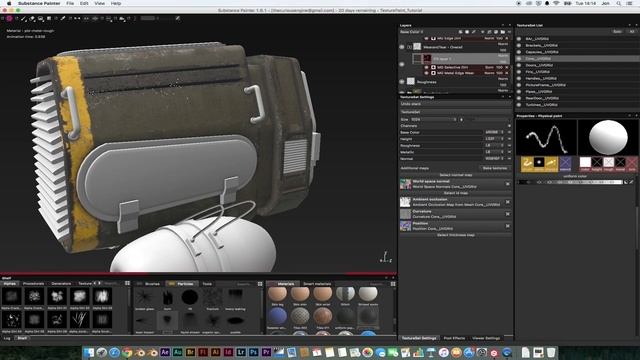The height and width of the screenshot is (360, 640).
Task: Remove the Position map with its X
Action: click(x=508, y=226)
